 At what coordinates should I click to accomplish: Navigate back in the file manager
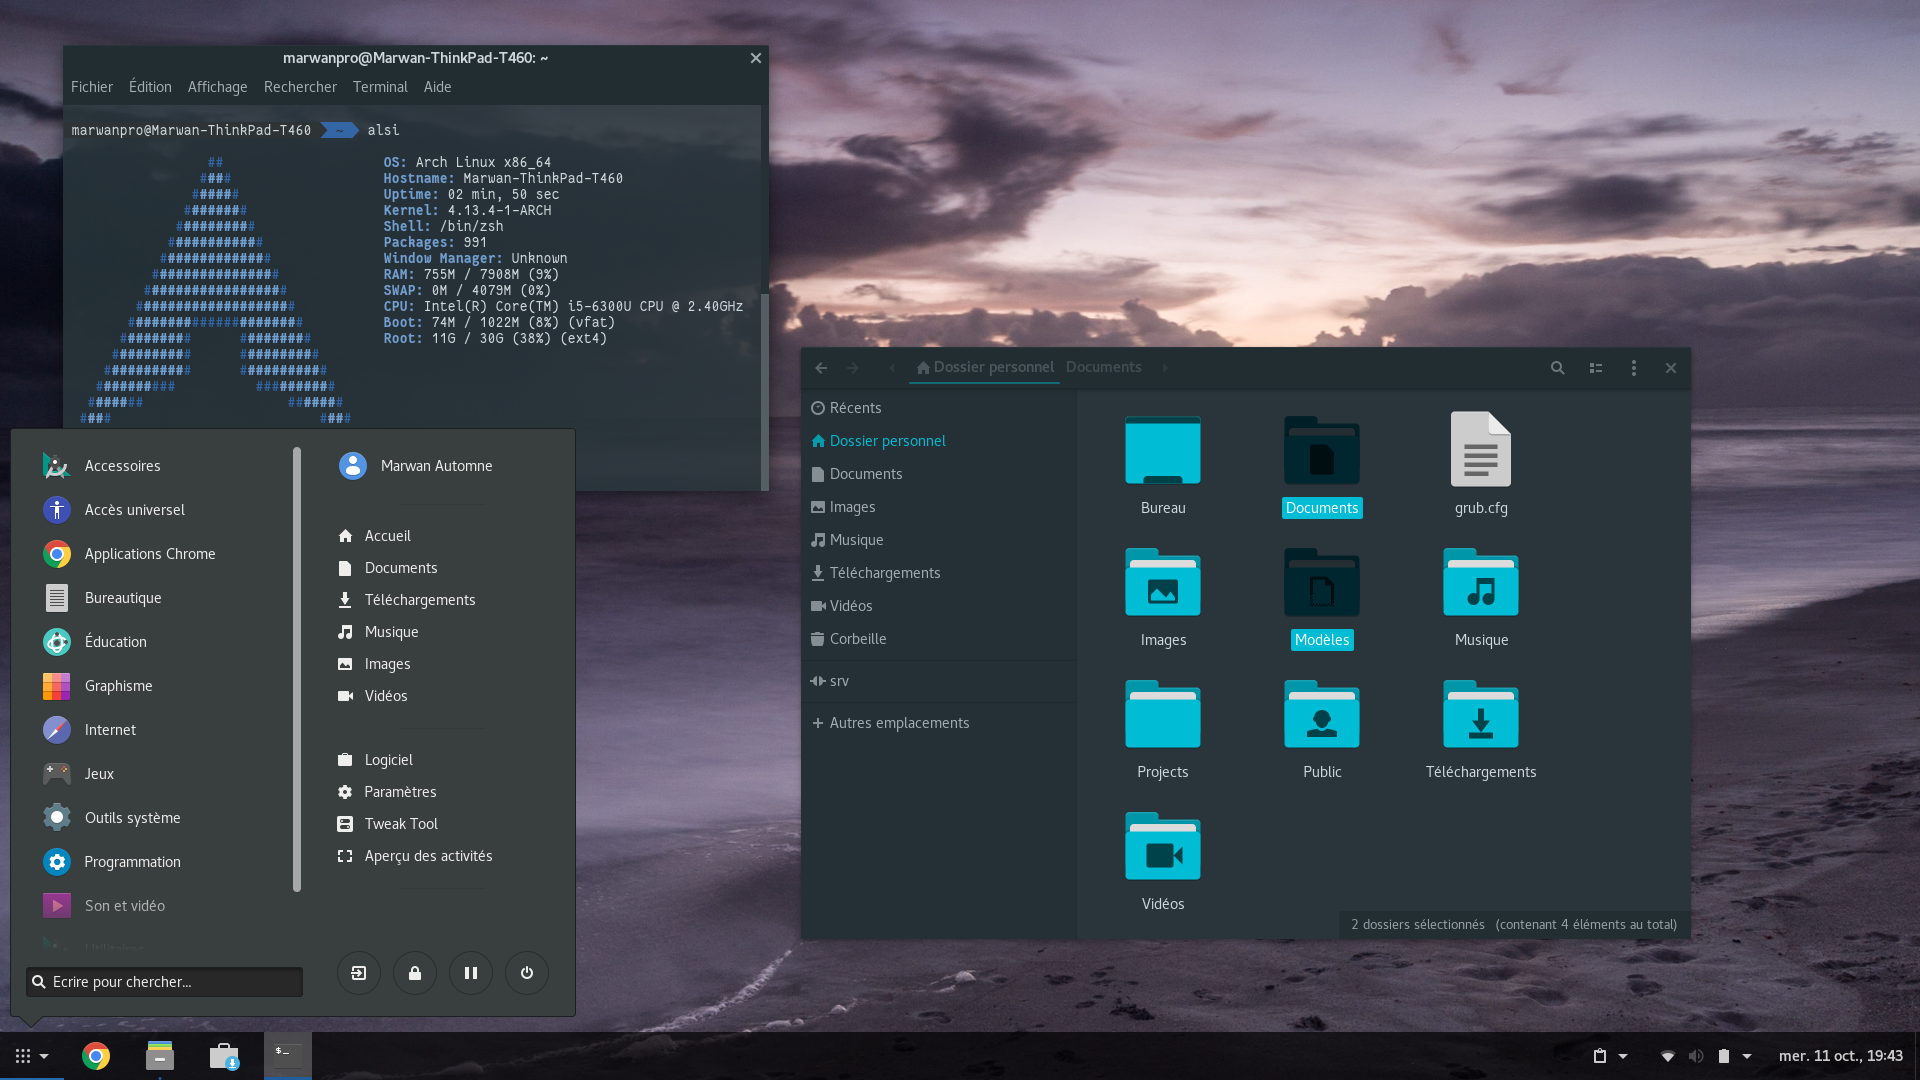pyautogui.click(x=820, y=368)
